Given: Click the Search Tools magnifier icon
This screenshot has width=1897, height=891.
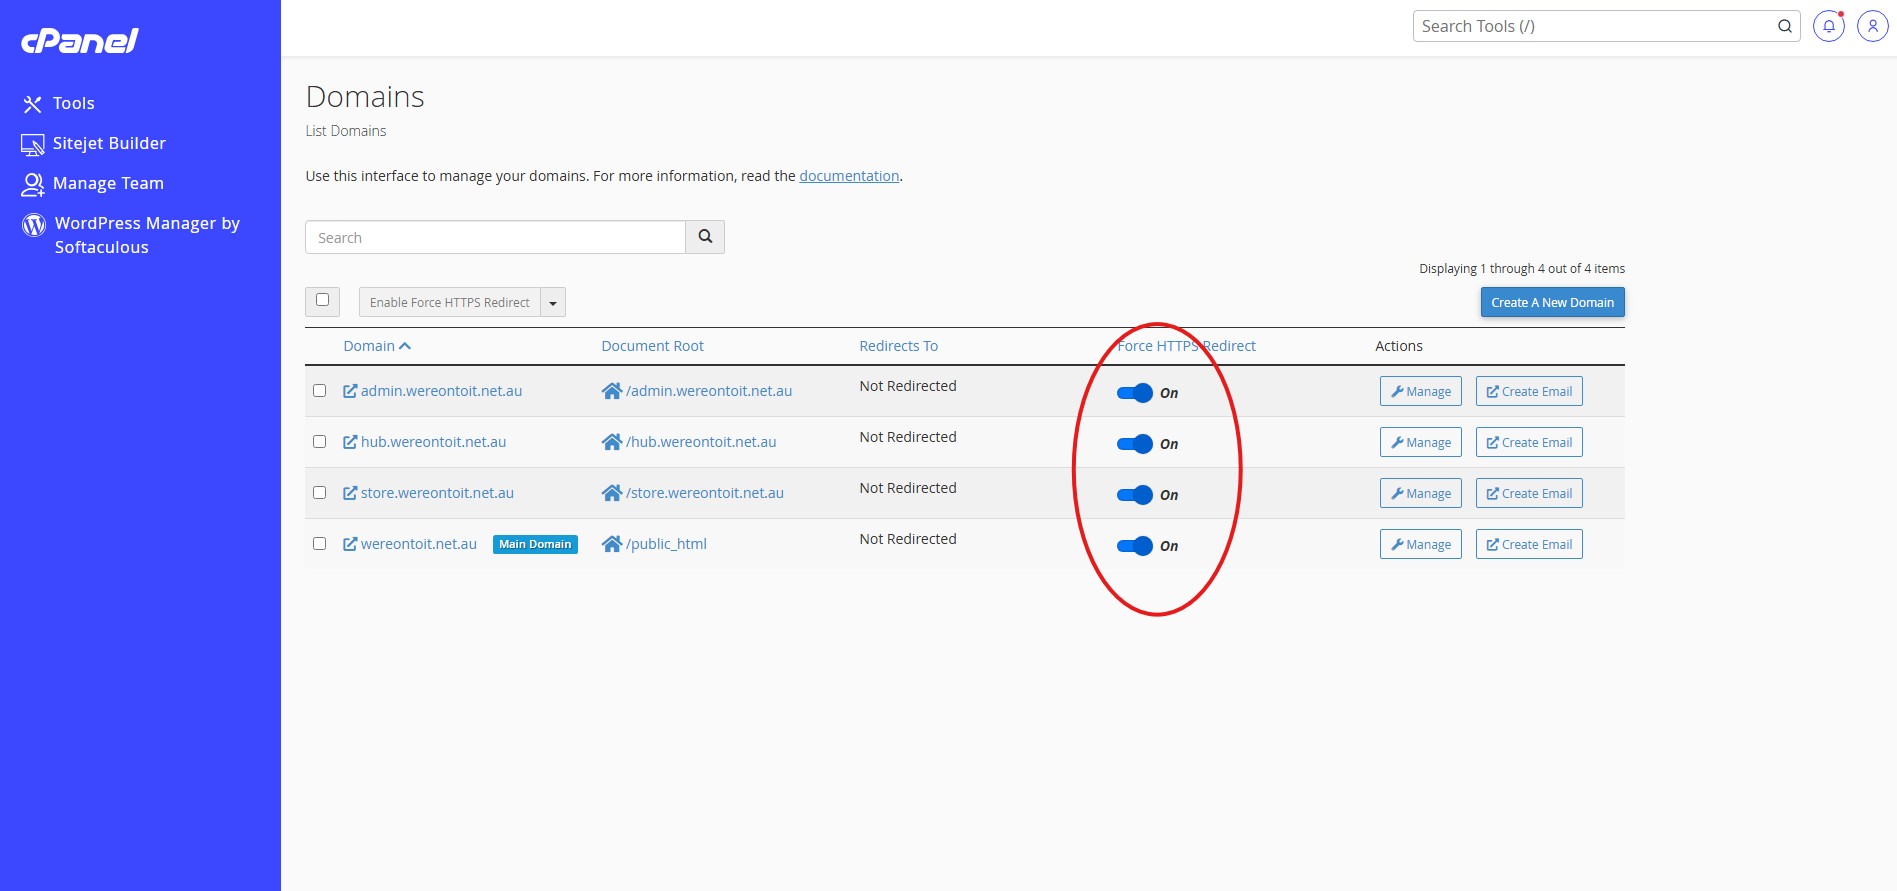Looking at the screenshot, I should click(1785, 26).
